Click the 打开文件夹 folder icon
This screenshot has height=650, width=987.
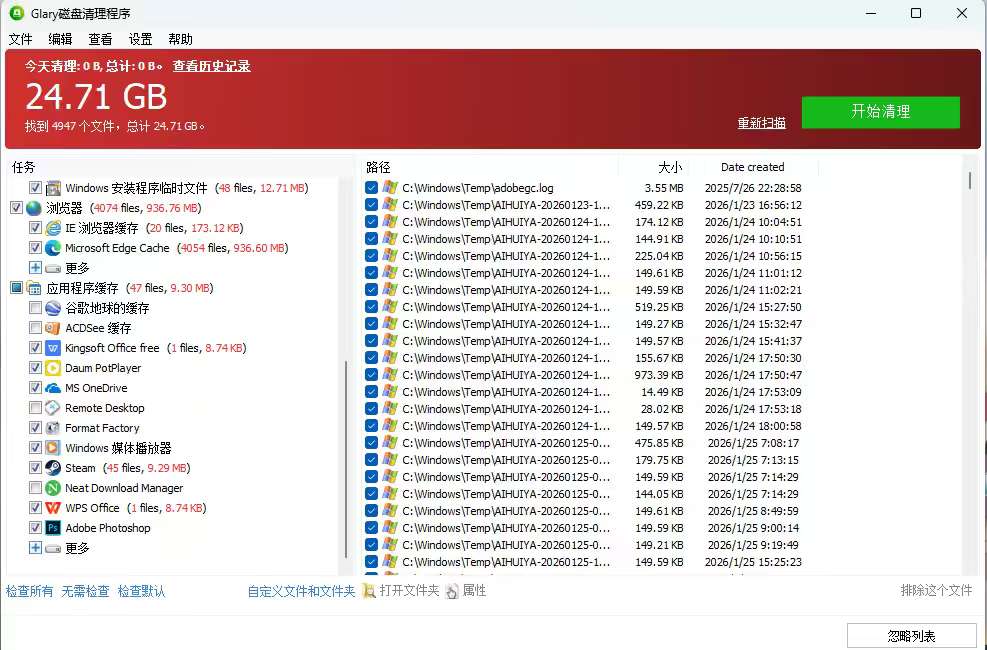point(368,591)
